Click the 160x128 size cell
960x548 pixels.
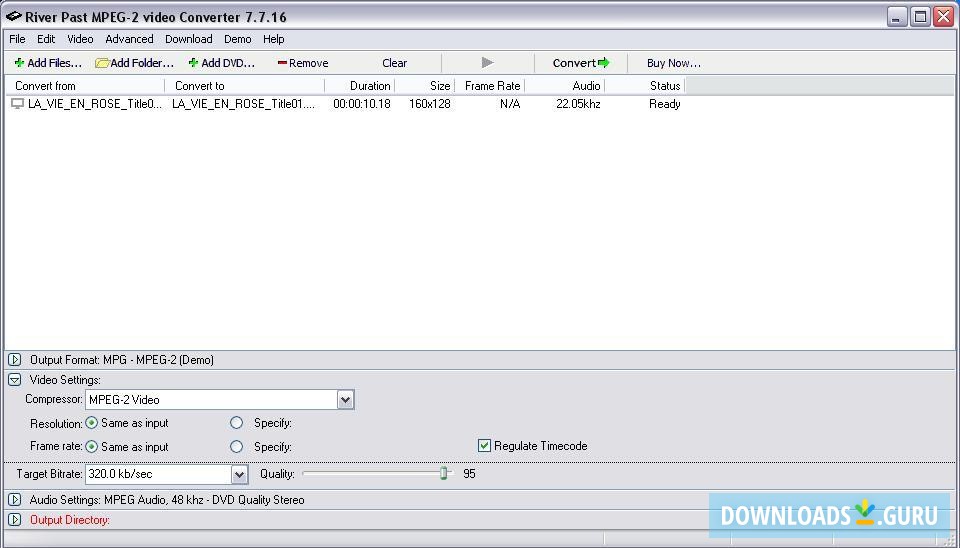click(430, 104)
